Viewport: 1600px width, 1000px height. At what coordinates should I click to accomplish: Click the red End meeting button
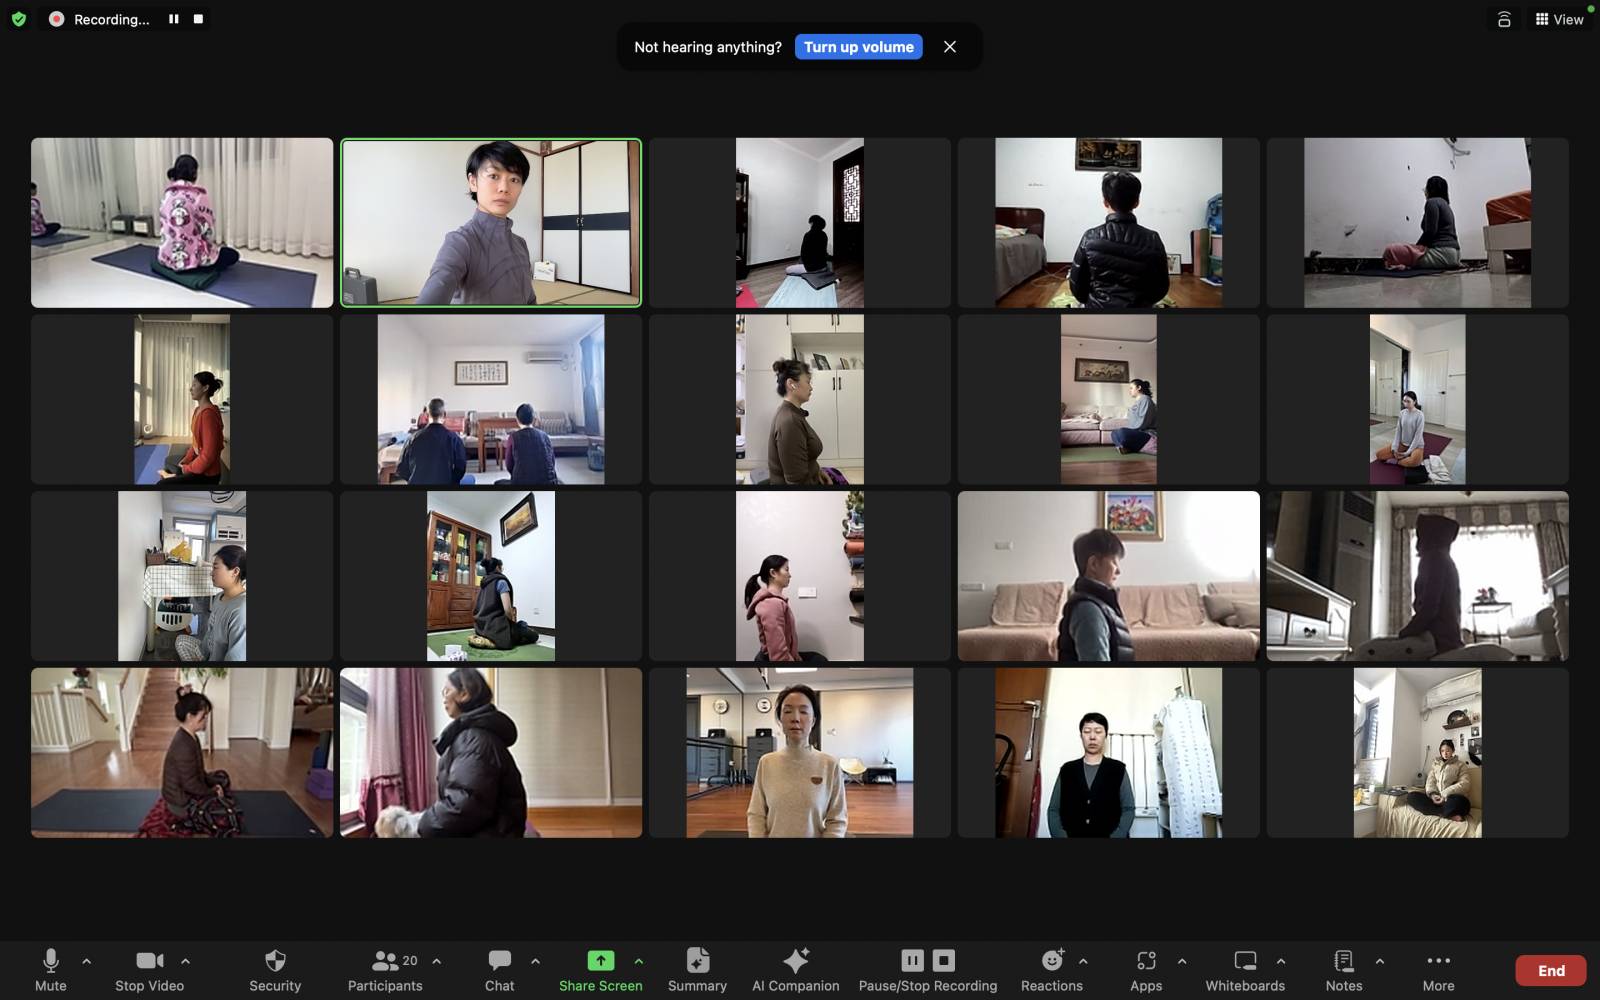(1550, 970)
